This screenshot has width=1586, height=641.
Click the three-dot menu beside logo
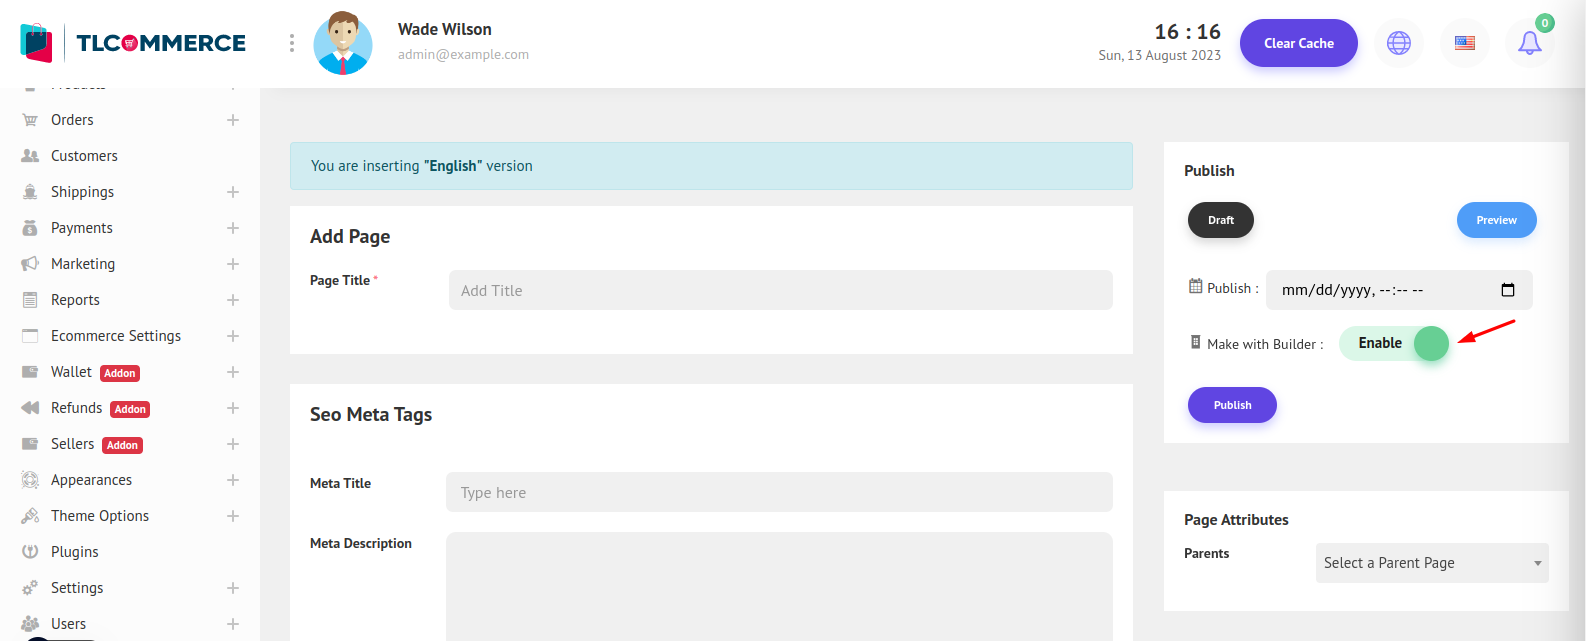pyautogui.click(x=292, y=43)
